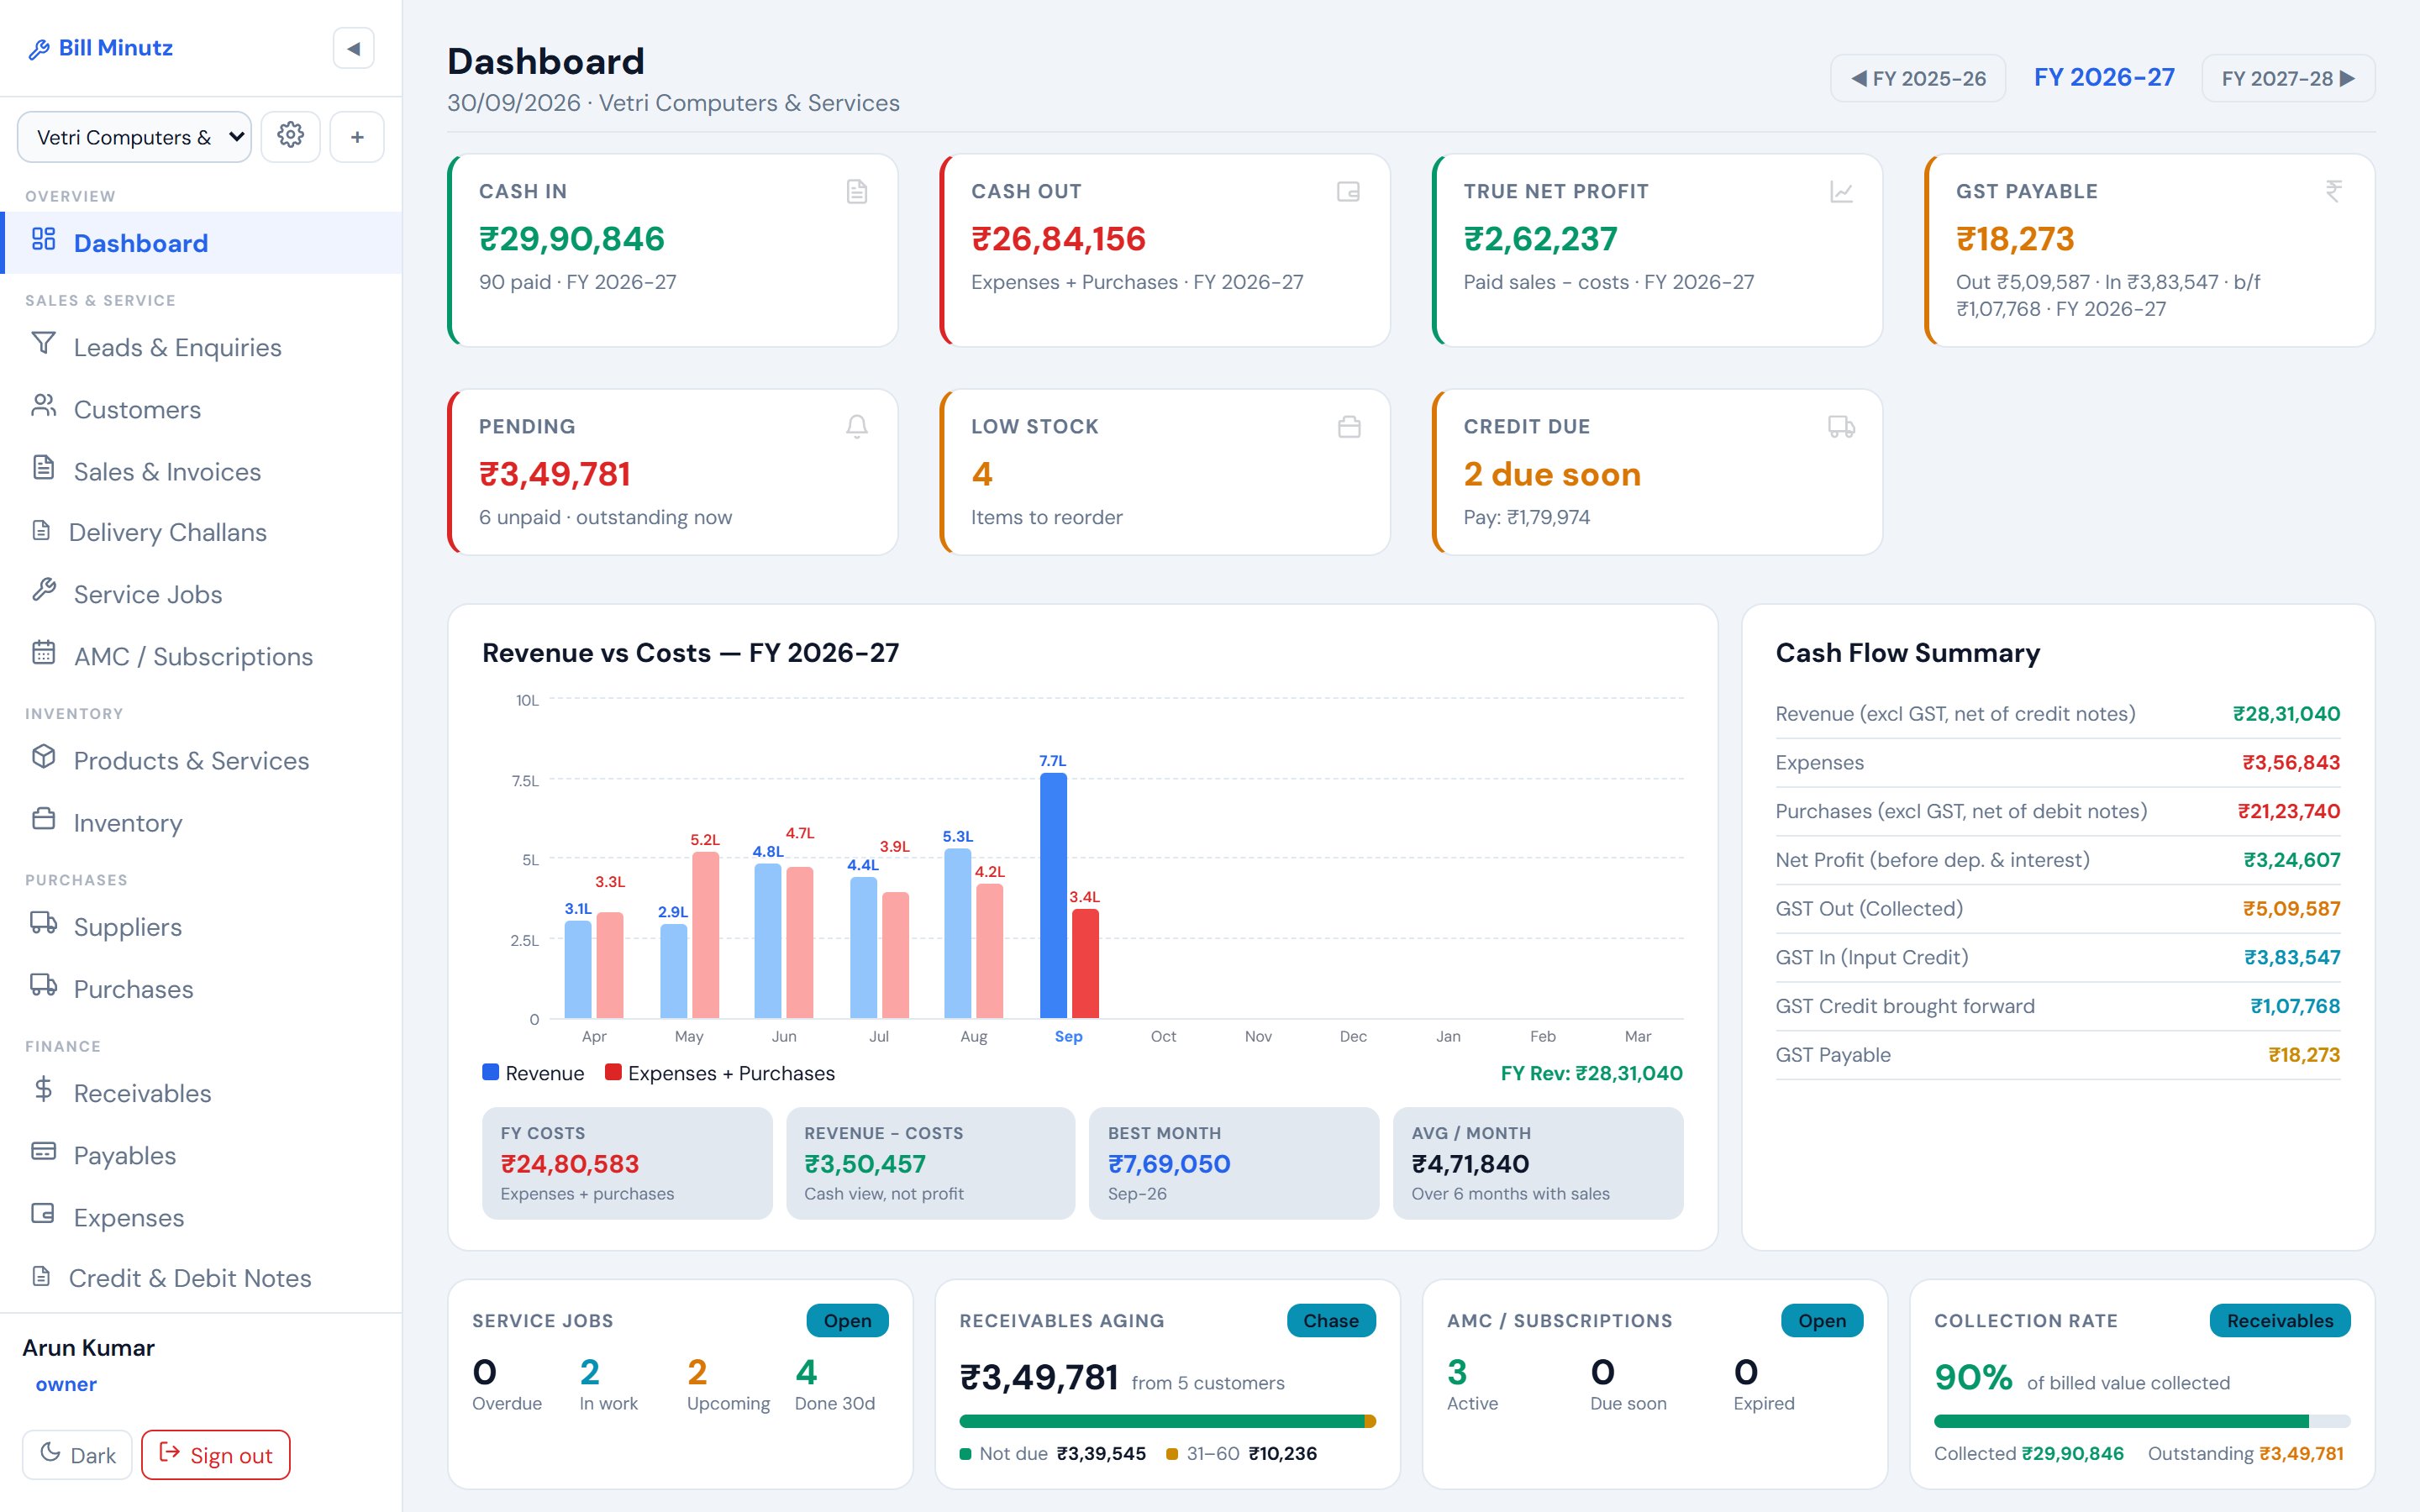Collapse the sidebar with arrow button
This screenshot has width=2420, height=1512.
pyautogui.click(x=353, y=48)
